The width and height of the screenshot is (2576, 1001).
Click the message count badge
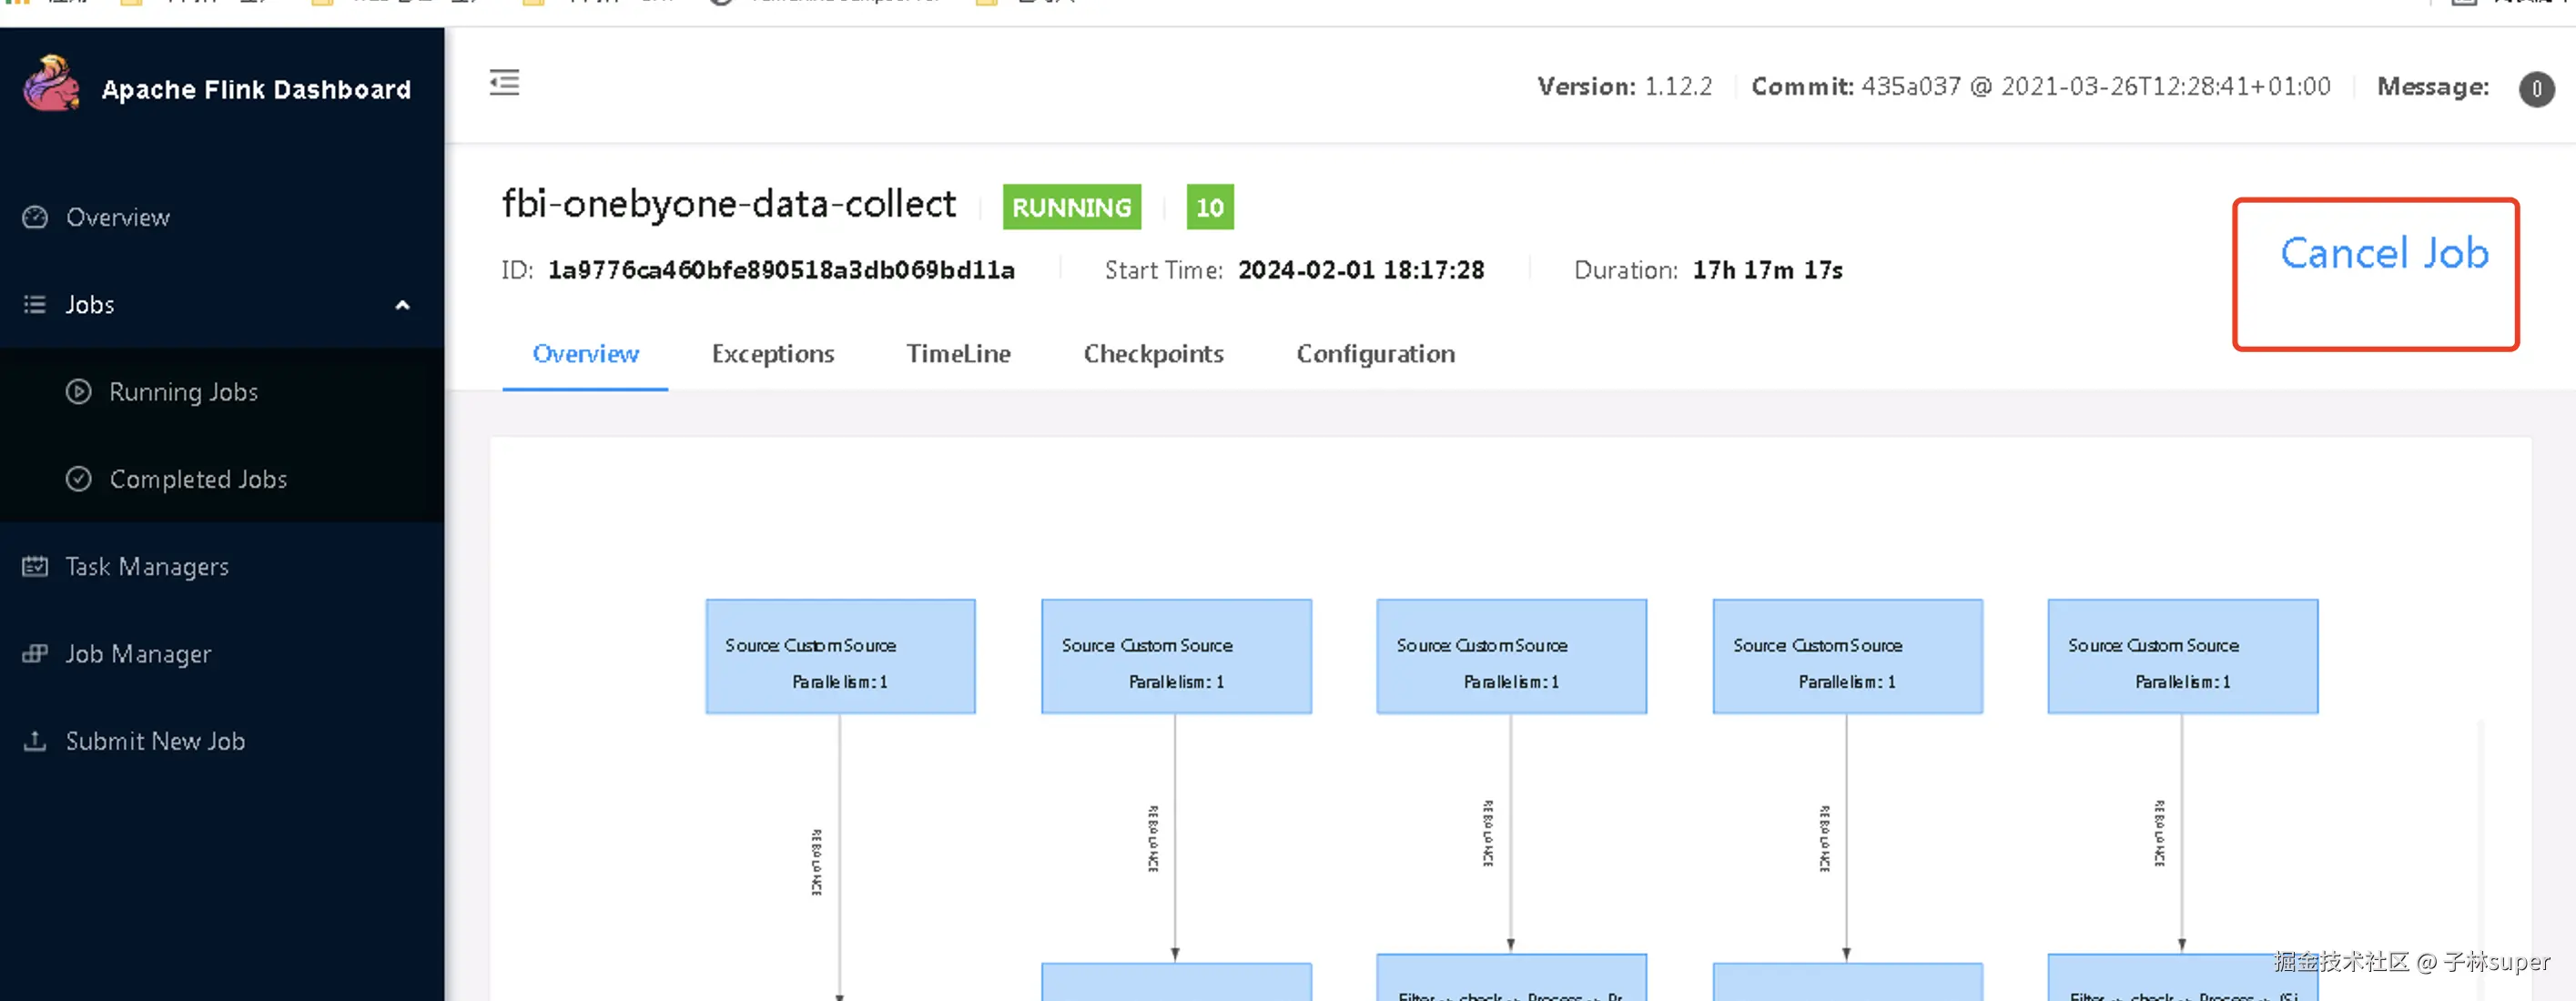2536,89
